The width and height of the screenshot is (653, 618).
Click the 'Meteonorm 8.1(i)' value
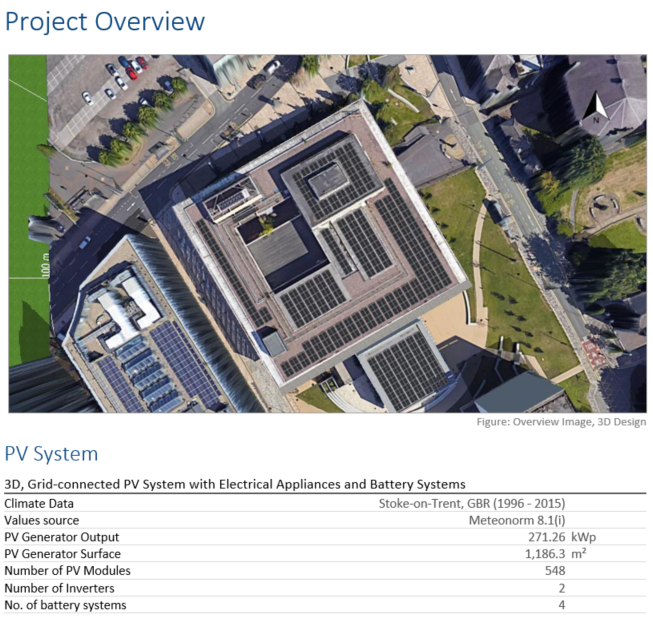tap(517, 520)
